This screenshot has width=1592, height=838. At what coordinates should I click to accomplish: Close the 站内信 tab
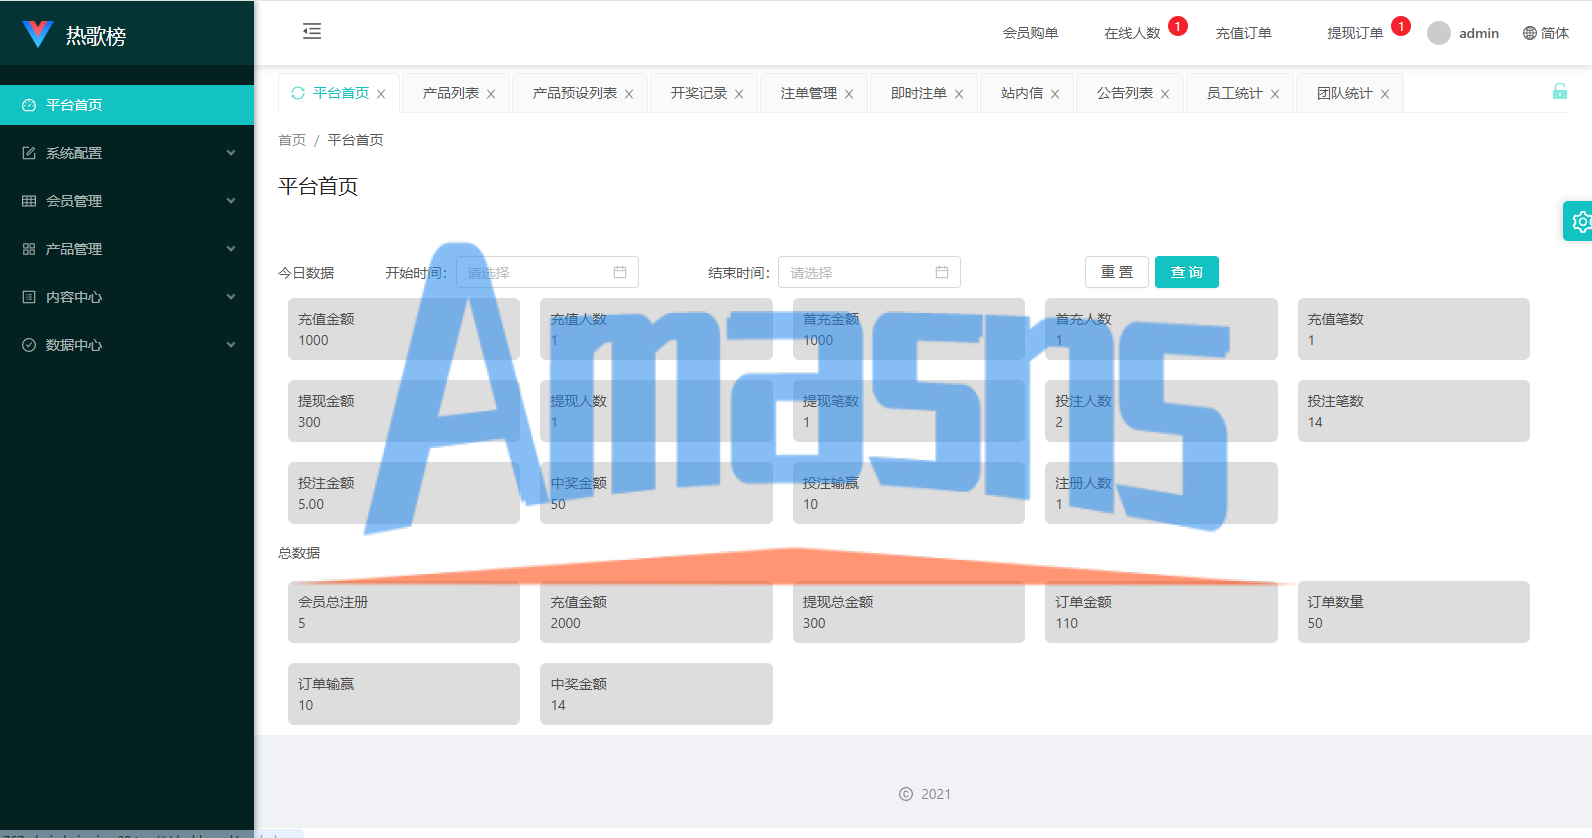pos(1055,94)
